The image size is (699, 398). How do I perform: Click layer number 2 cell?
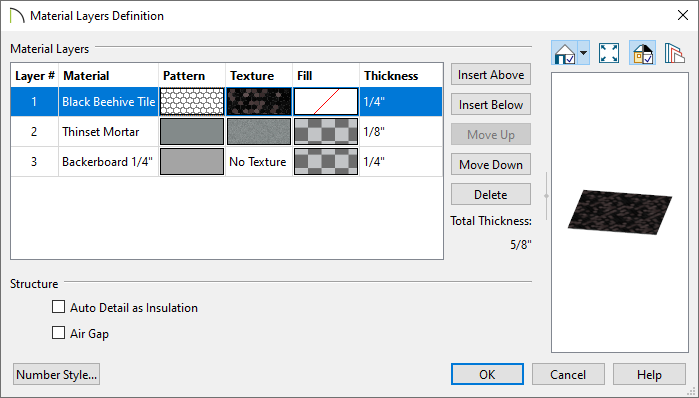coord(34,131)
